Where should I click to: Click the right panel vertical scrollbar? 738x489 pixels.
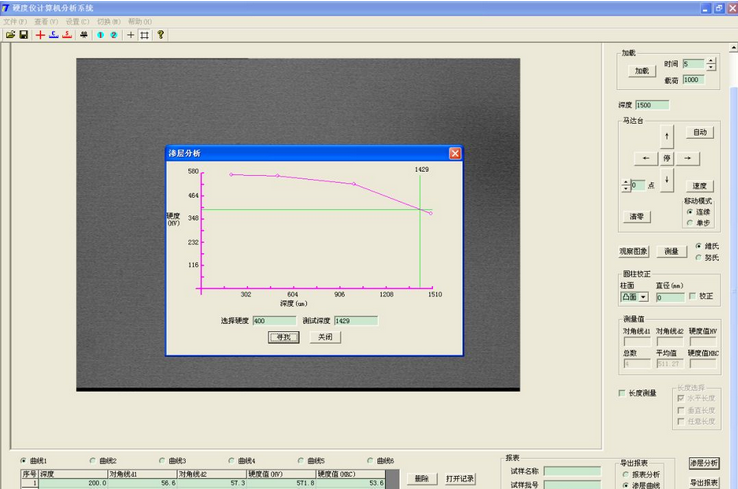click(x=732, y=250)
